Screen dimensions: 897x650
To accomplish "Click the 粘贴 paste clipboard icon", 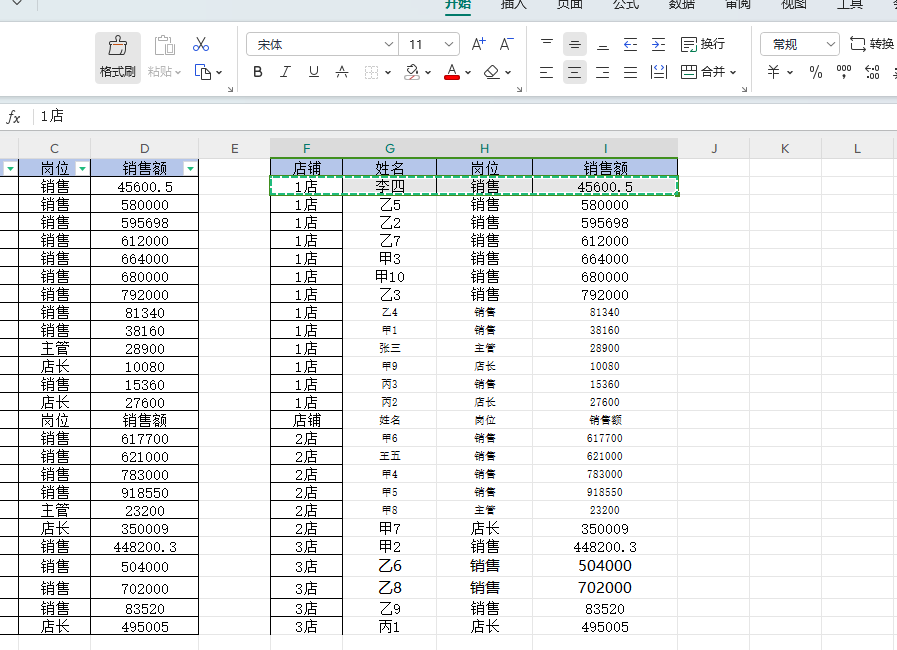I will (x=164, y=45).
